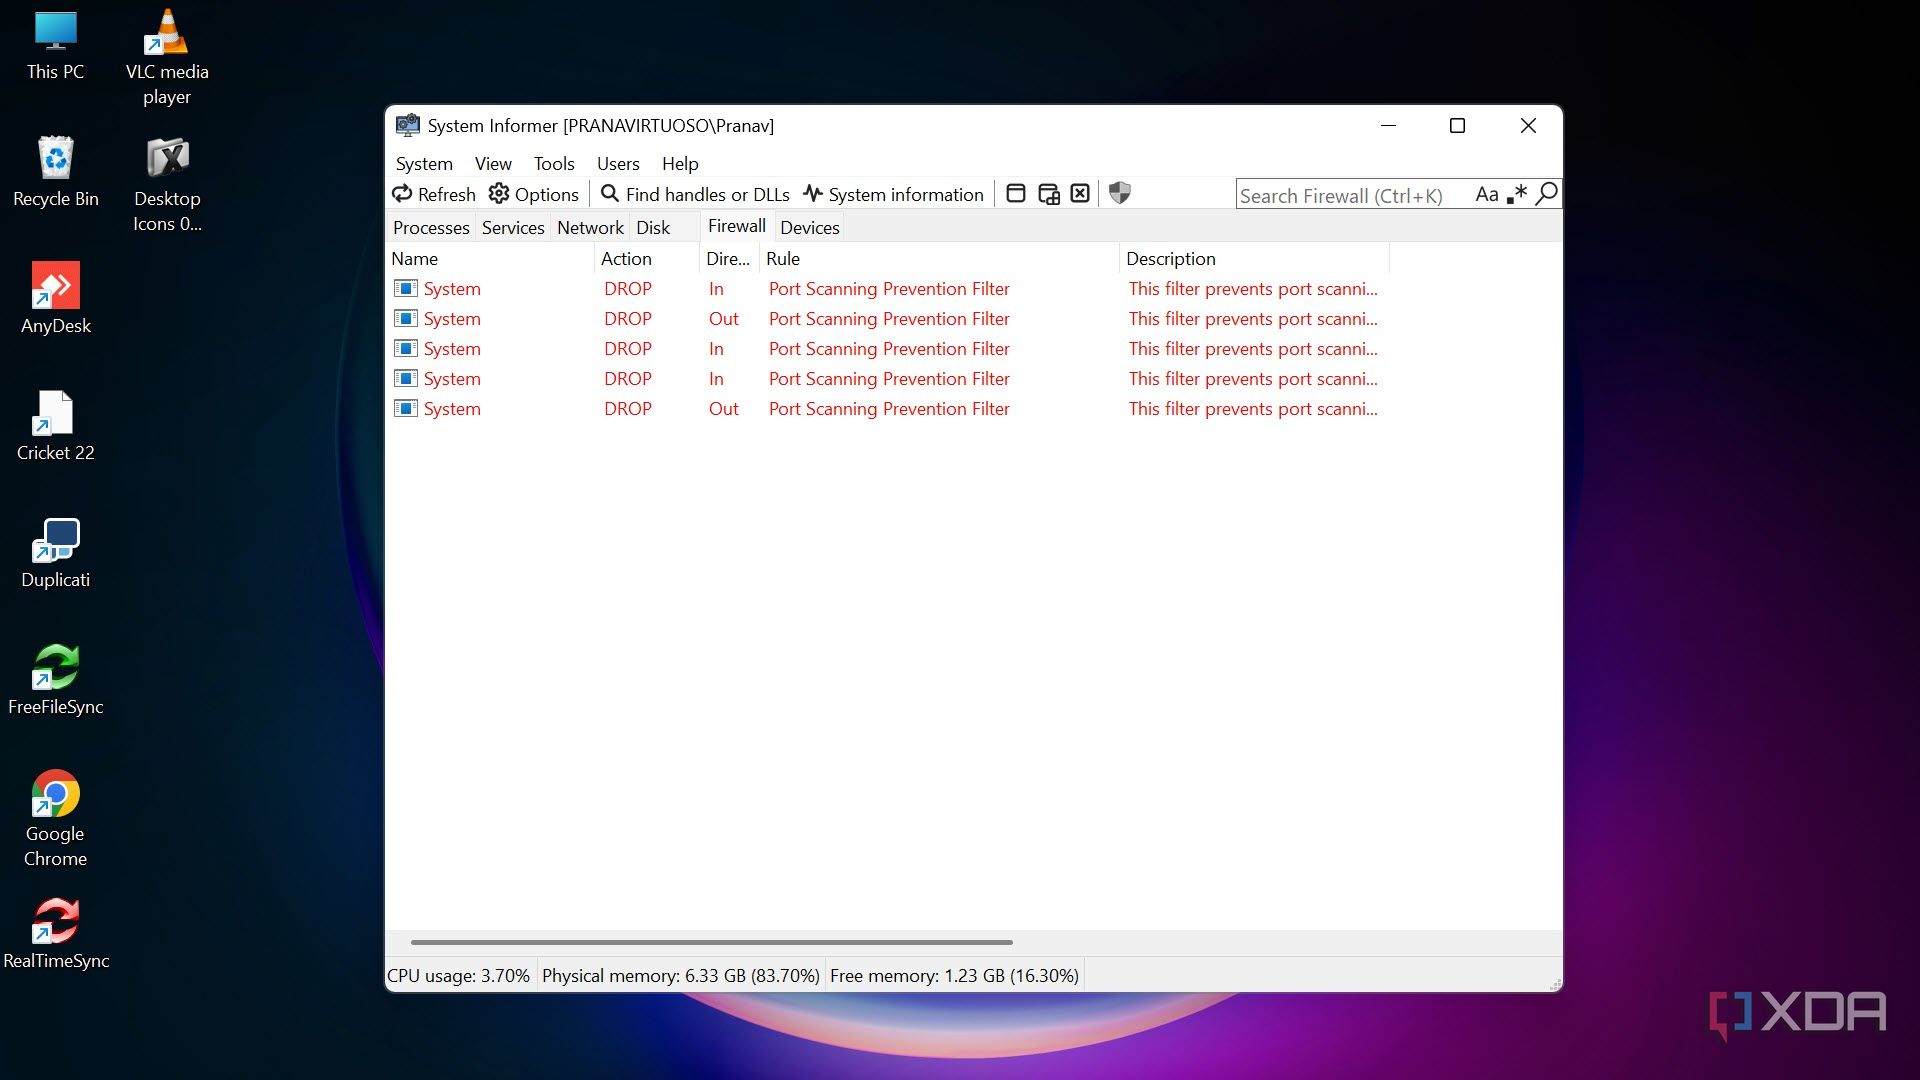Click the Find window and kill icon
The width and height of the screenshot is (1920, 1080).
pyautogui.click(x=1080, y=194)
